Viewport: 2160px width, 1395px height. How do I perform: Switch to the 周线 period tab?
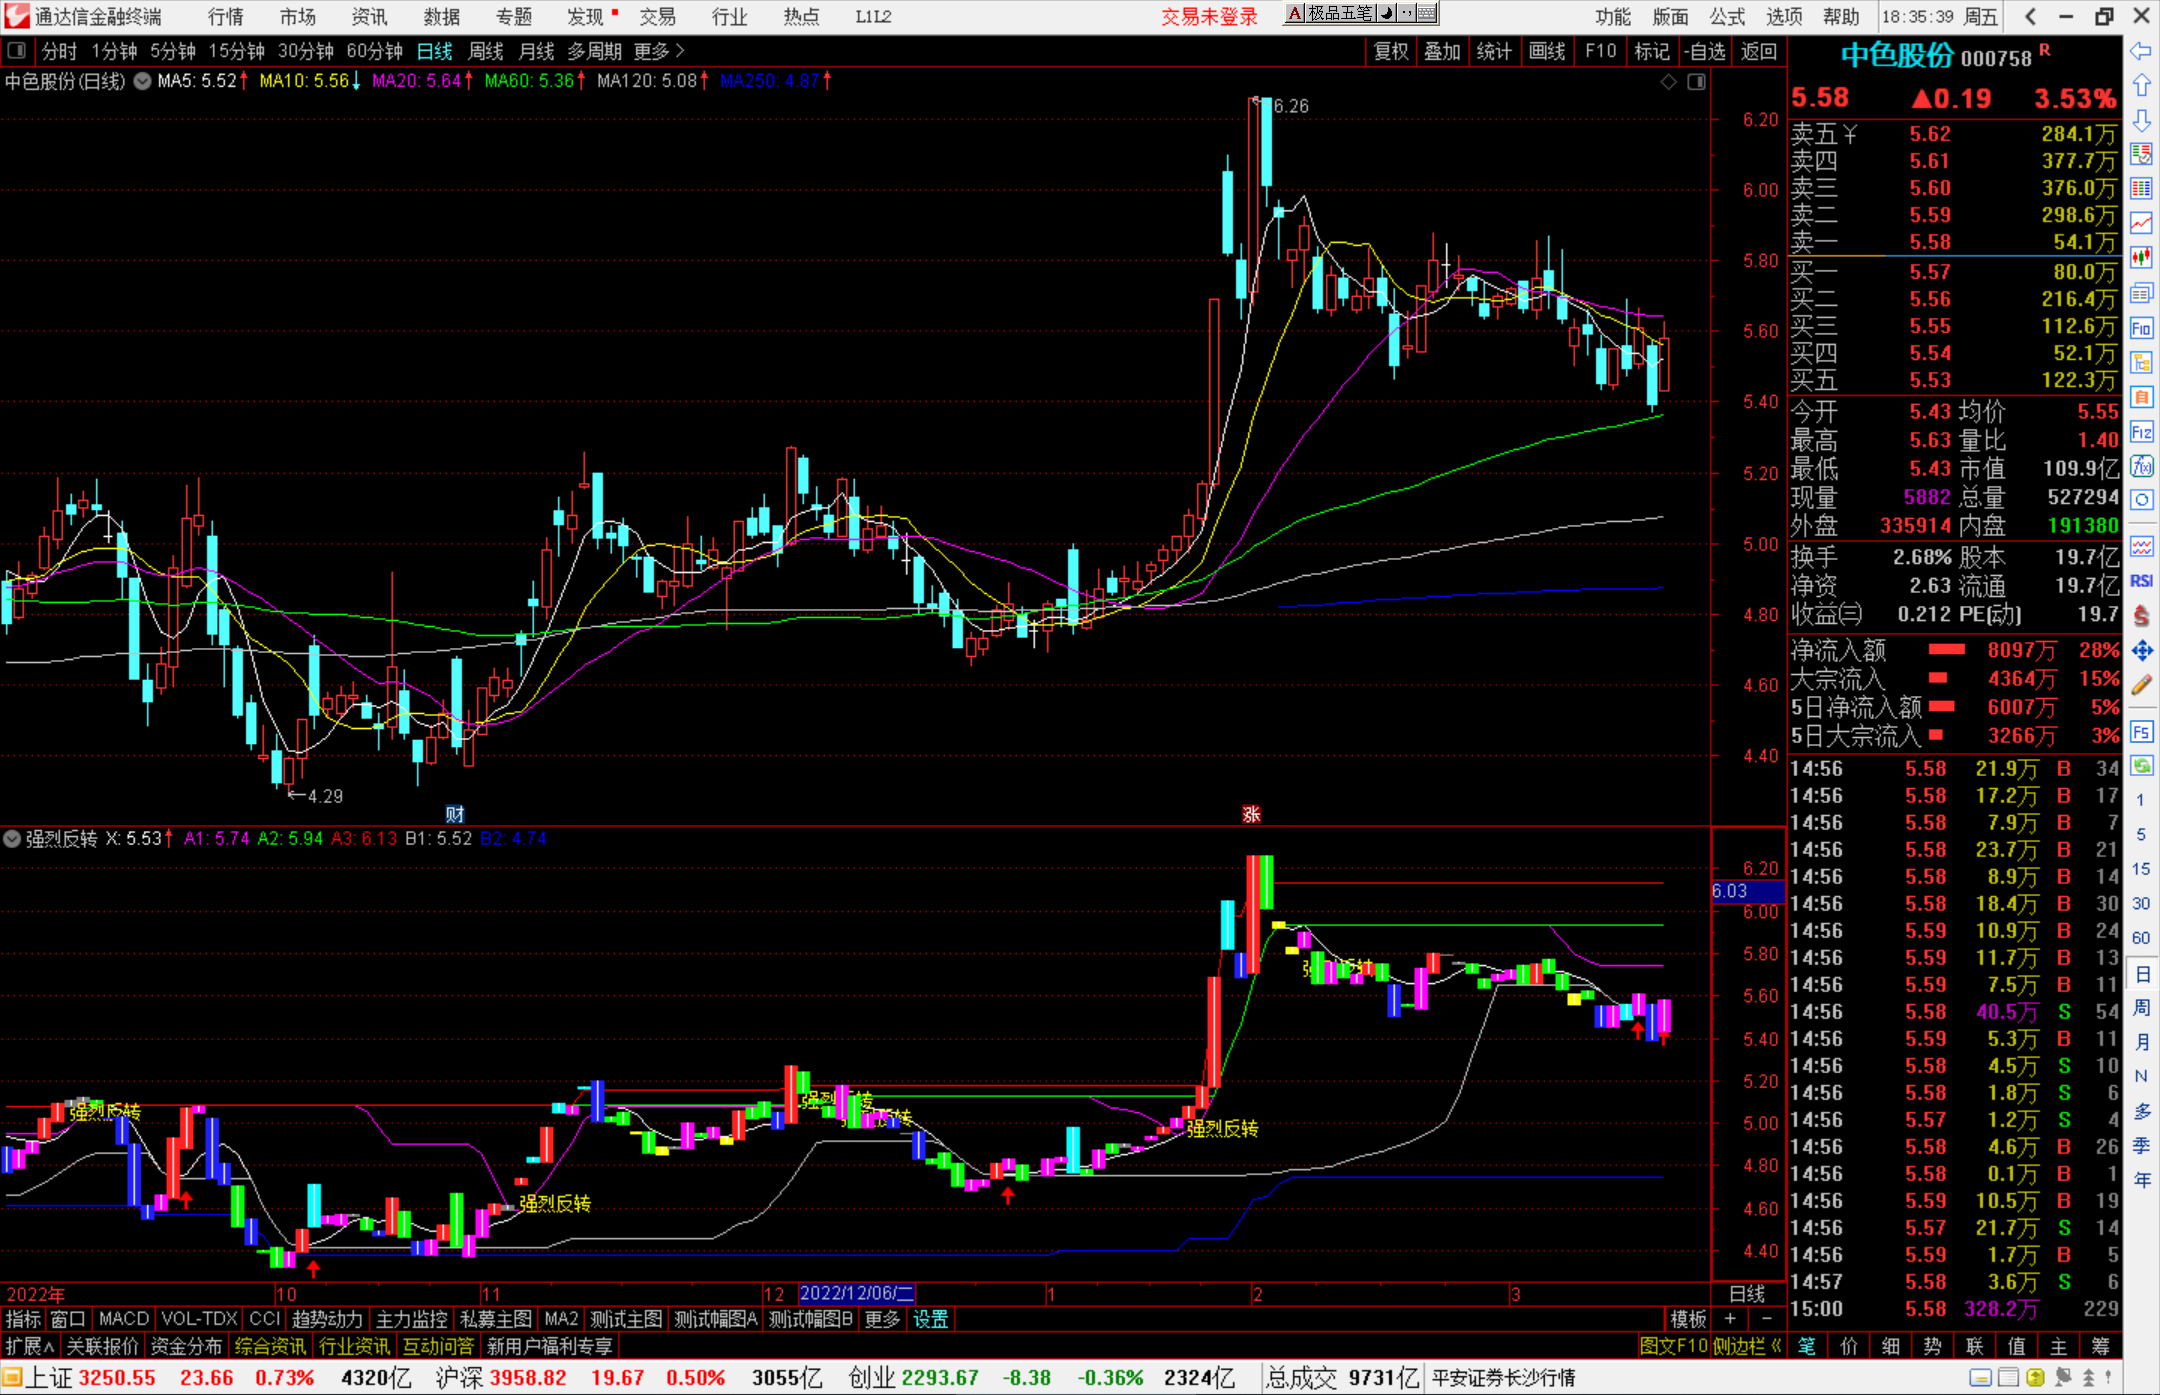coord(486,51)
